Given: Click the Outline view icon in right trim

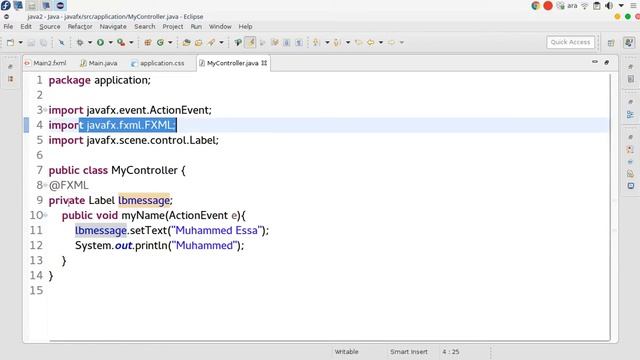Looking at the screenshot, I should 630,114.
